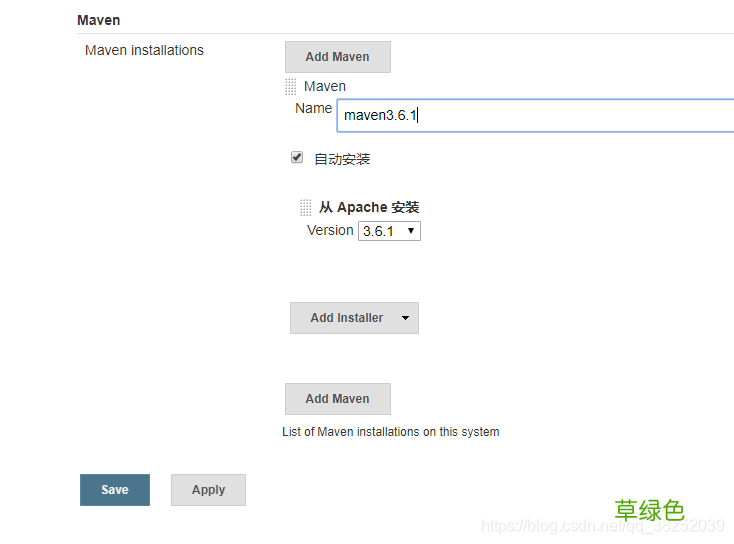Screen dimensions: 734x544
Task: Click the List of Maven installations description
Action: (391, 432)
